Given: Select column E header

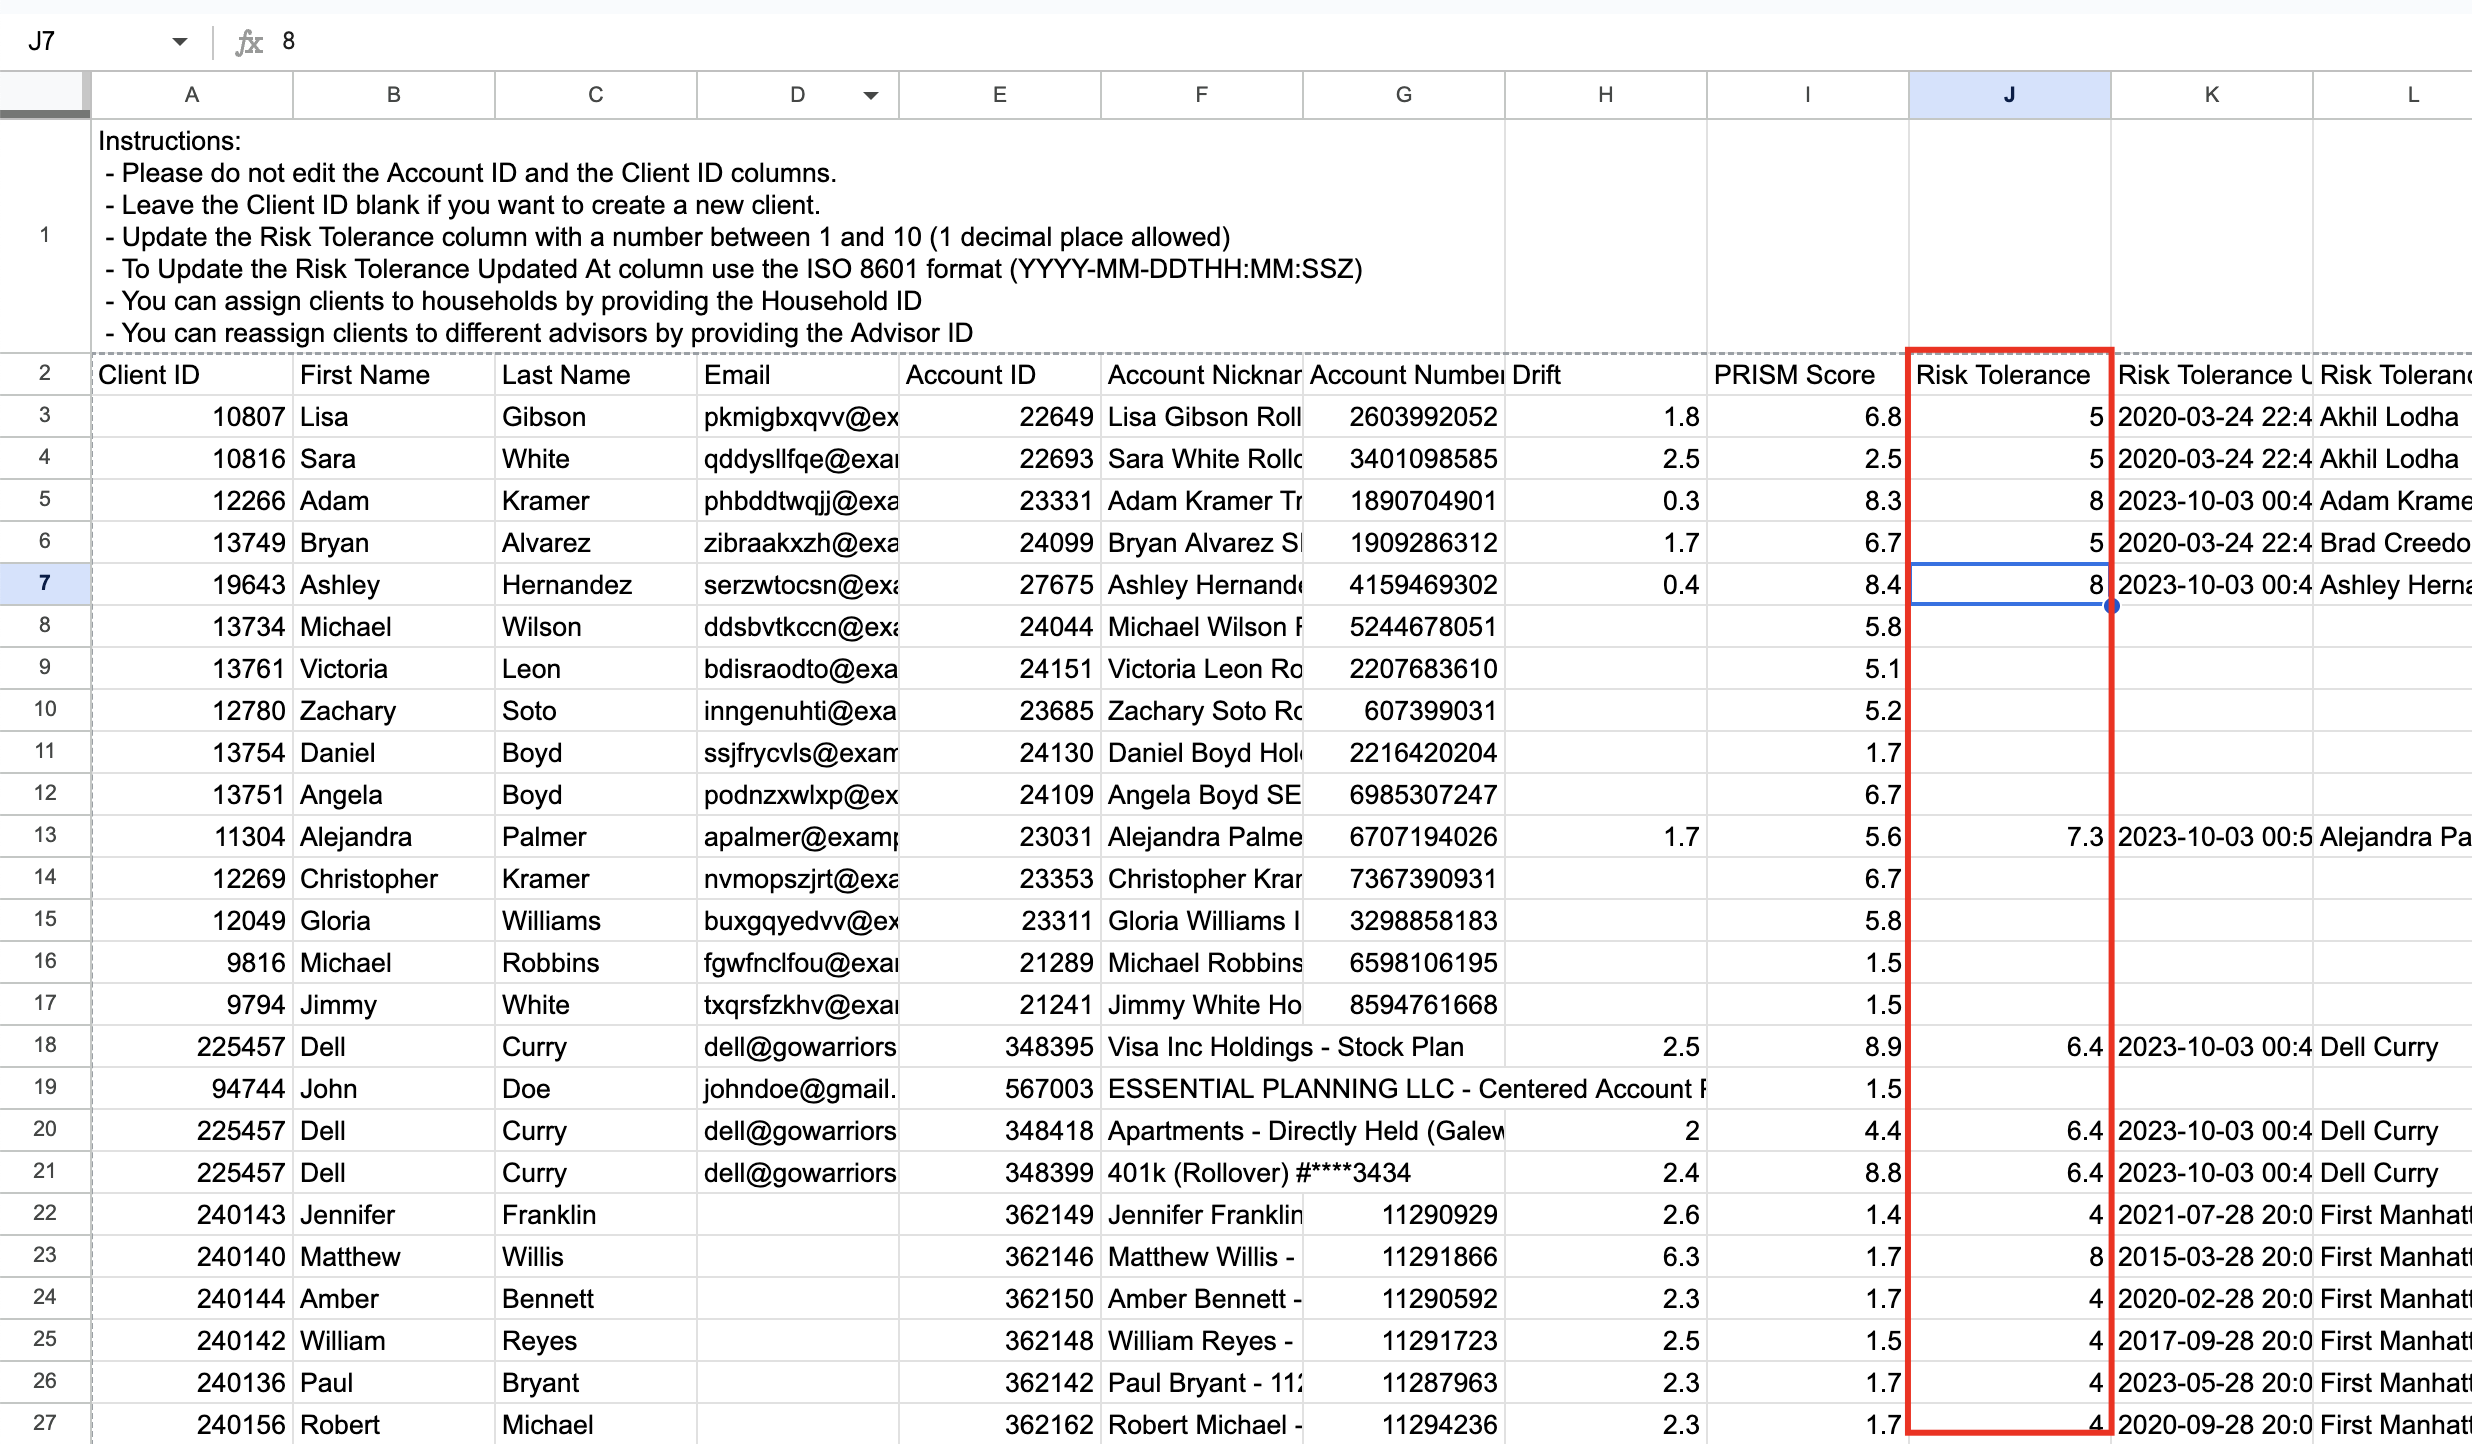Looking at the screenshot, I should click(x=1000, y=95).
